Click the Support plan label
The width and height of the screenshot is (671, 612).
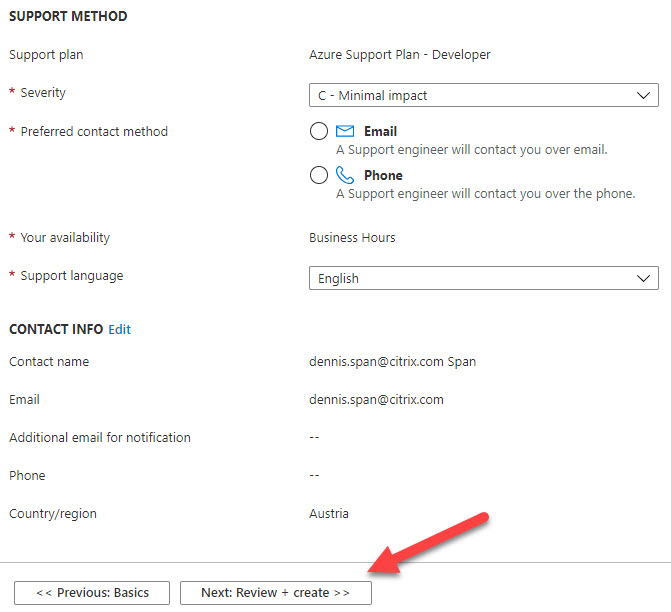tap(46, 55)
